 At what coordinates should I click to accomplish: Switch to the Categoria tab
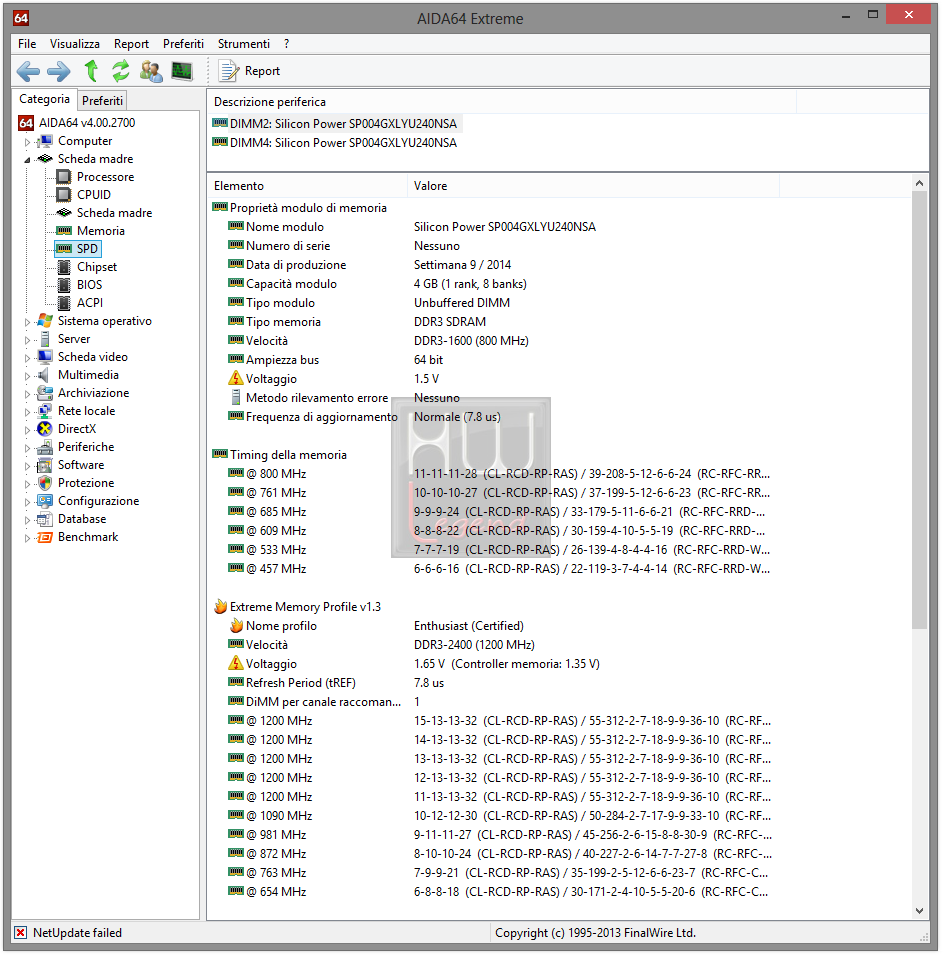coord(44,99)
